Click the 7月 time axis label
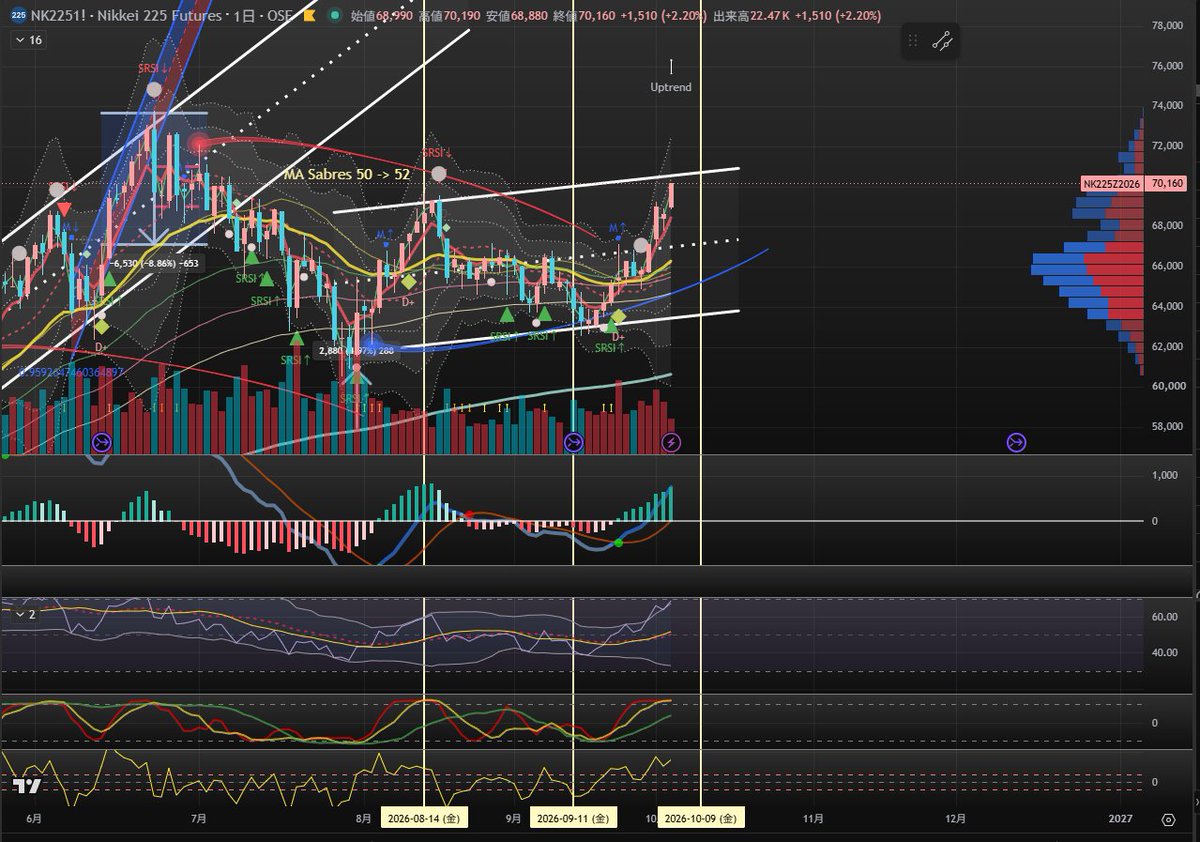This screenshot has height=842, width=1200. click(x=199, y=818)
